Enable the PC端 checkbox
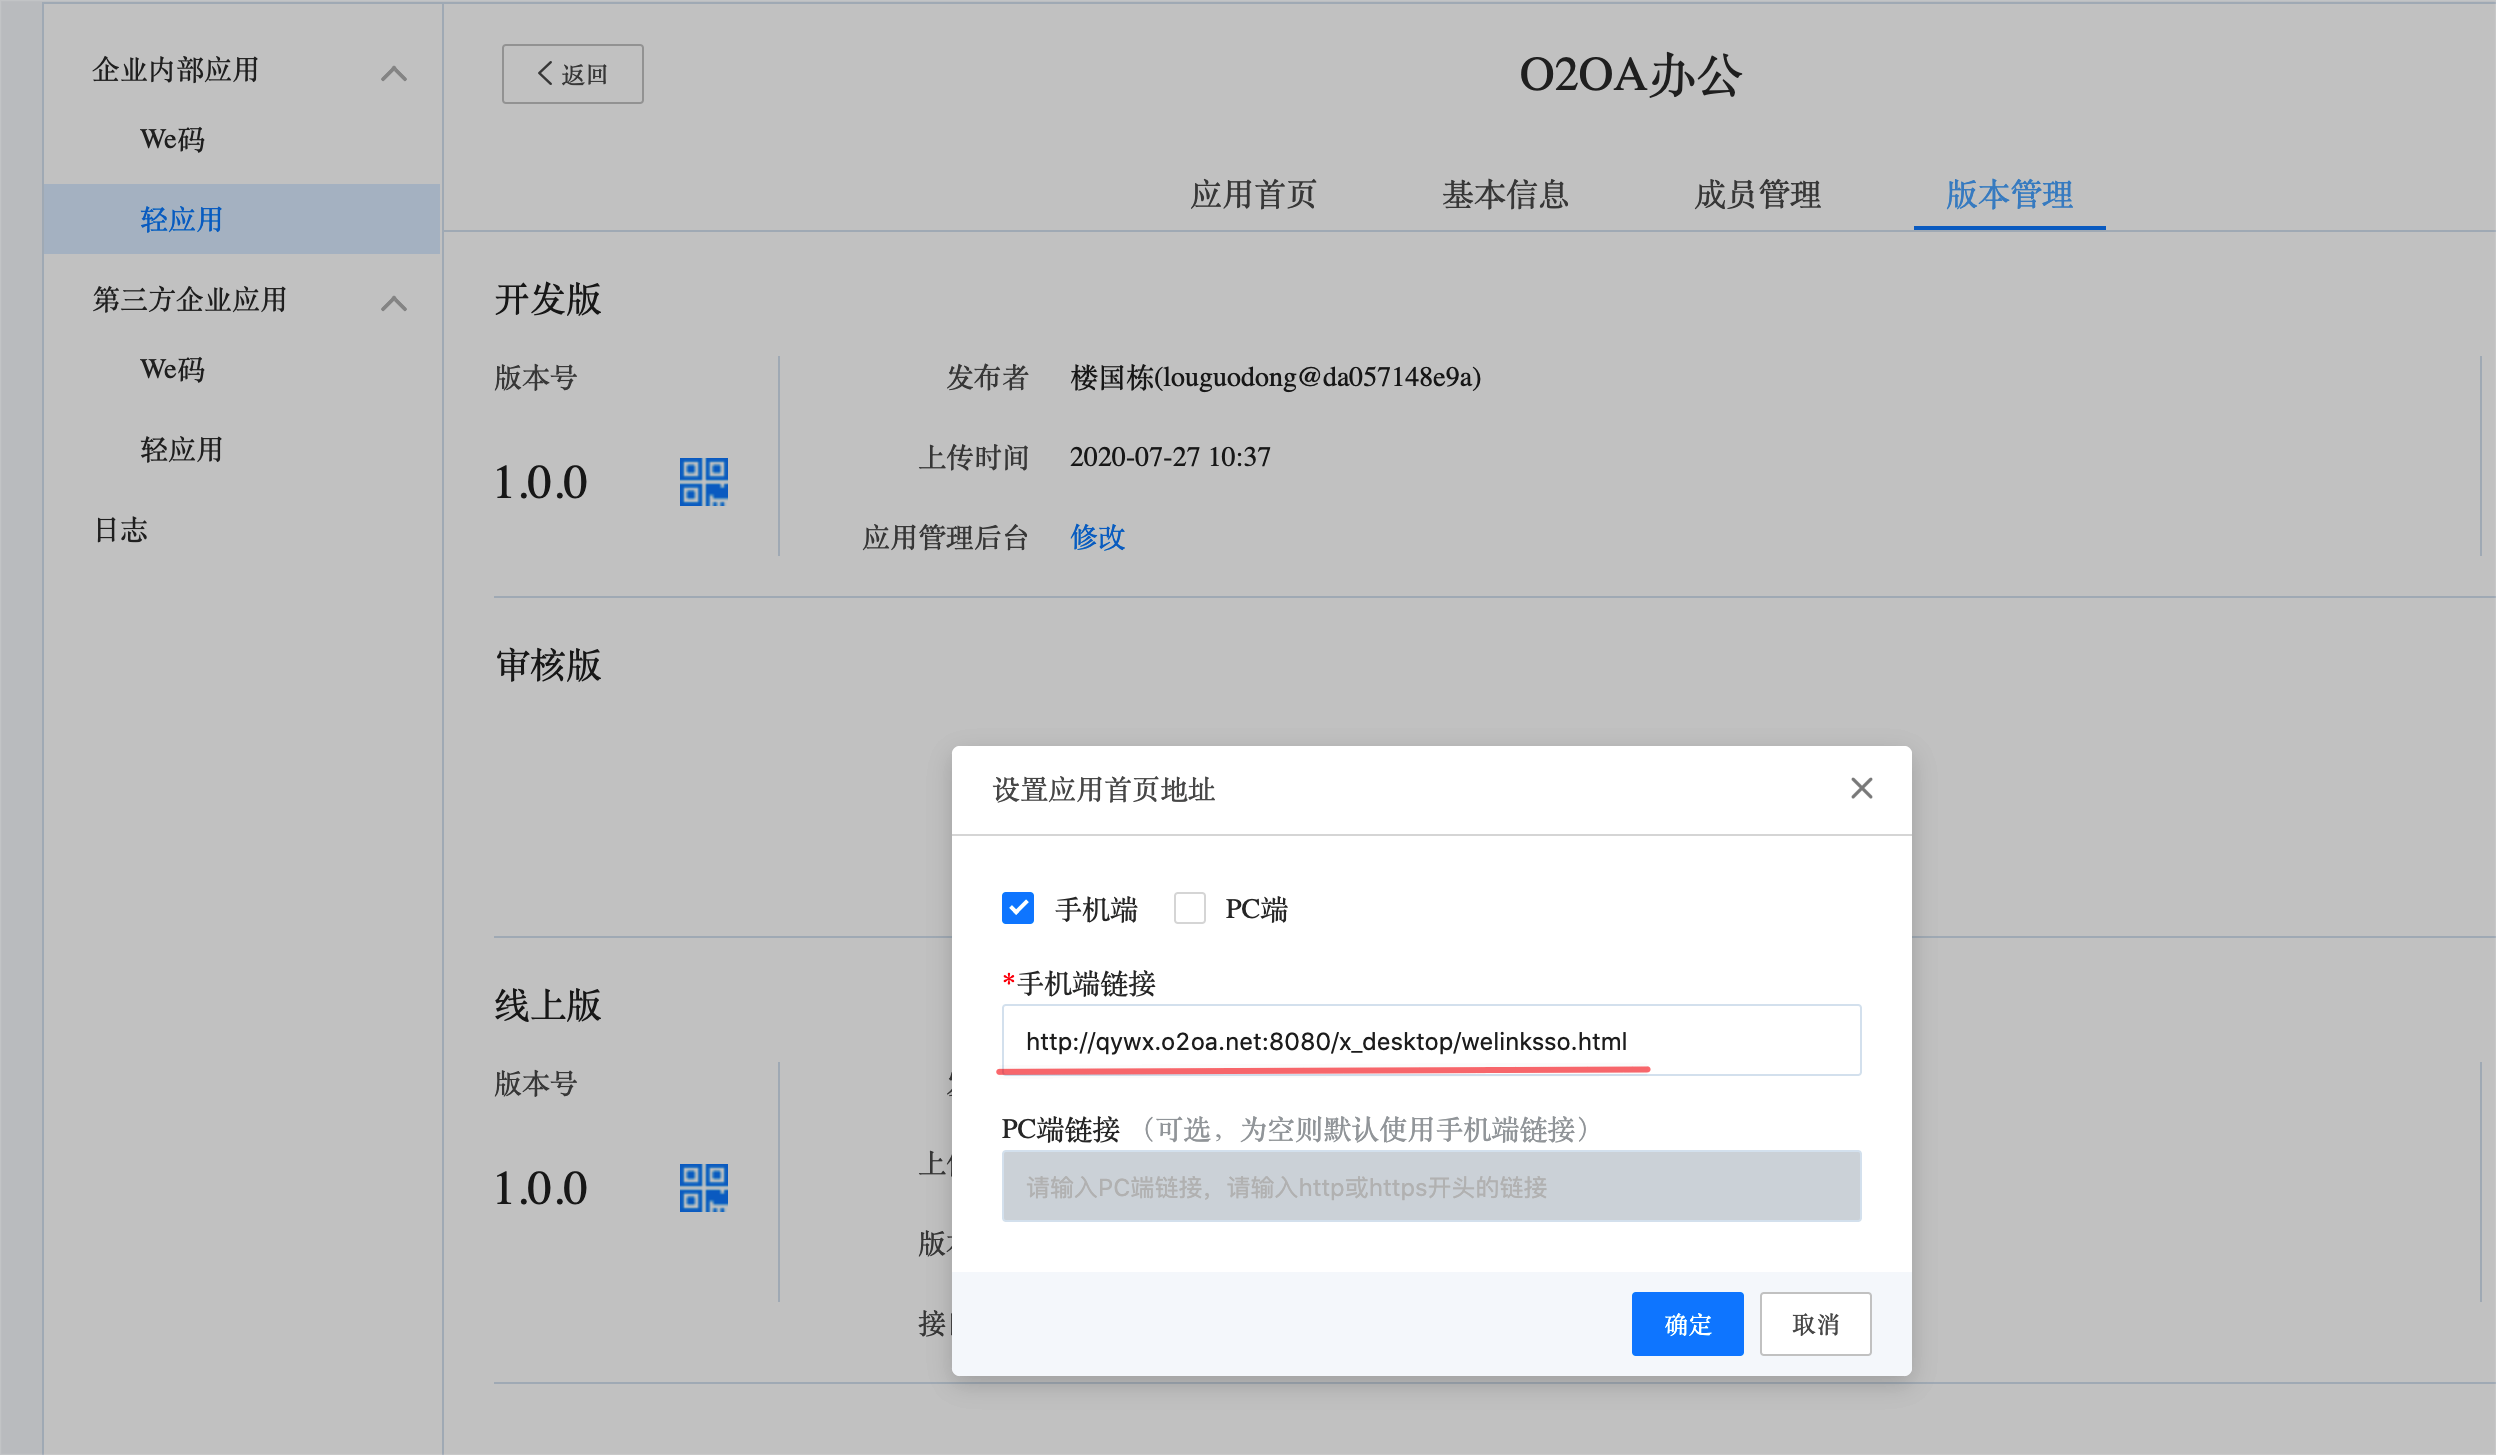 [1189, 908]
